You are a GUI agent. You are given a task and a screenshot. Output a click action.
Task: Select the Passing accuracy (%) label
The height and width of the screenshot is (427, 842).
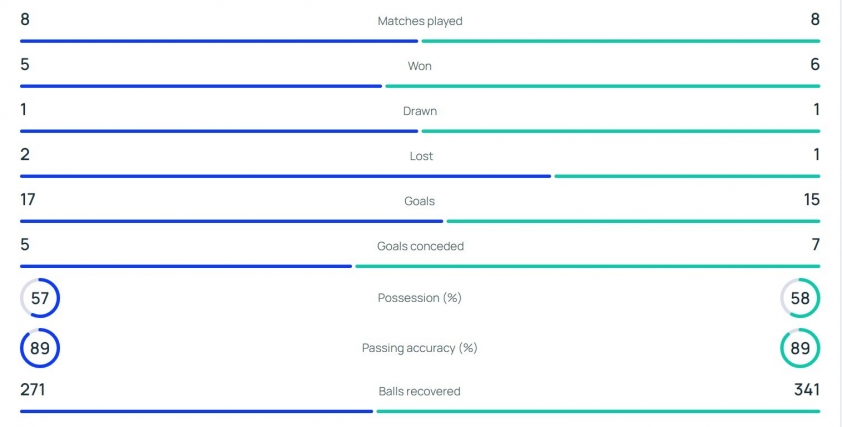(420, 348)
